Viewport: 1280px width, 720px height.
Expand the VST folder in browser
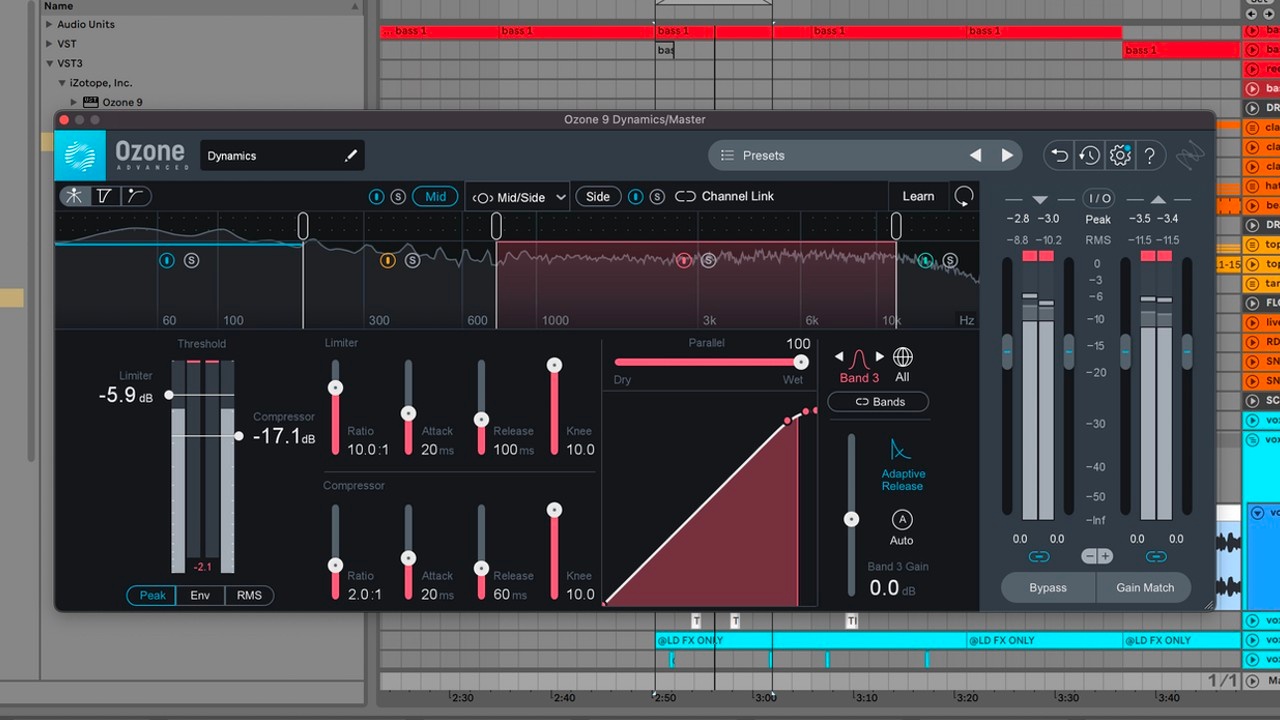[50, 44]
